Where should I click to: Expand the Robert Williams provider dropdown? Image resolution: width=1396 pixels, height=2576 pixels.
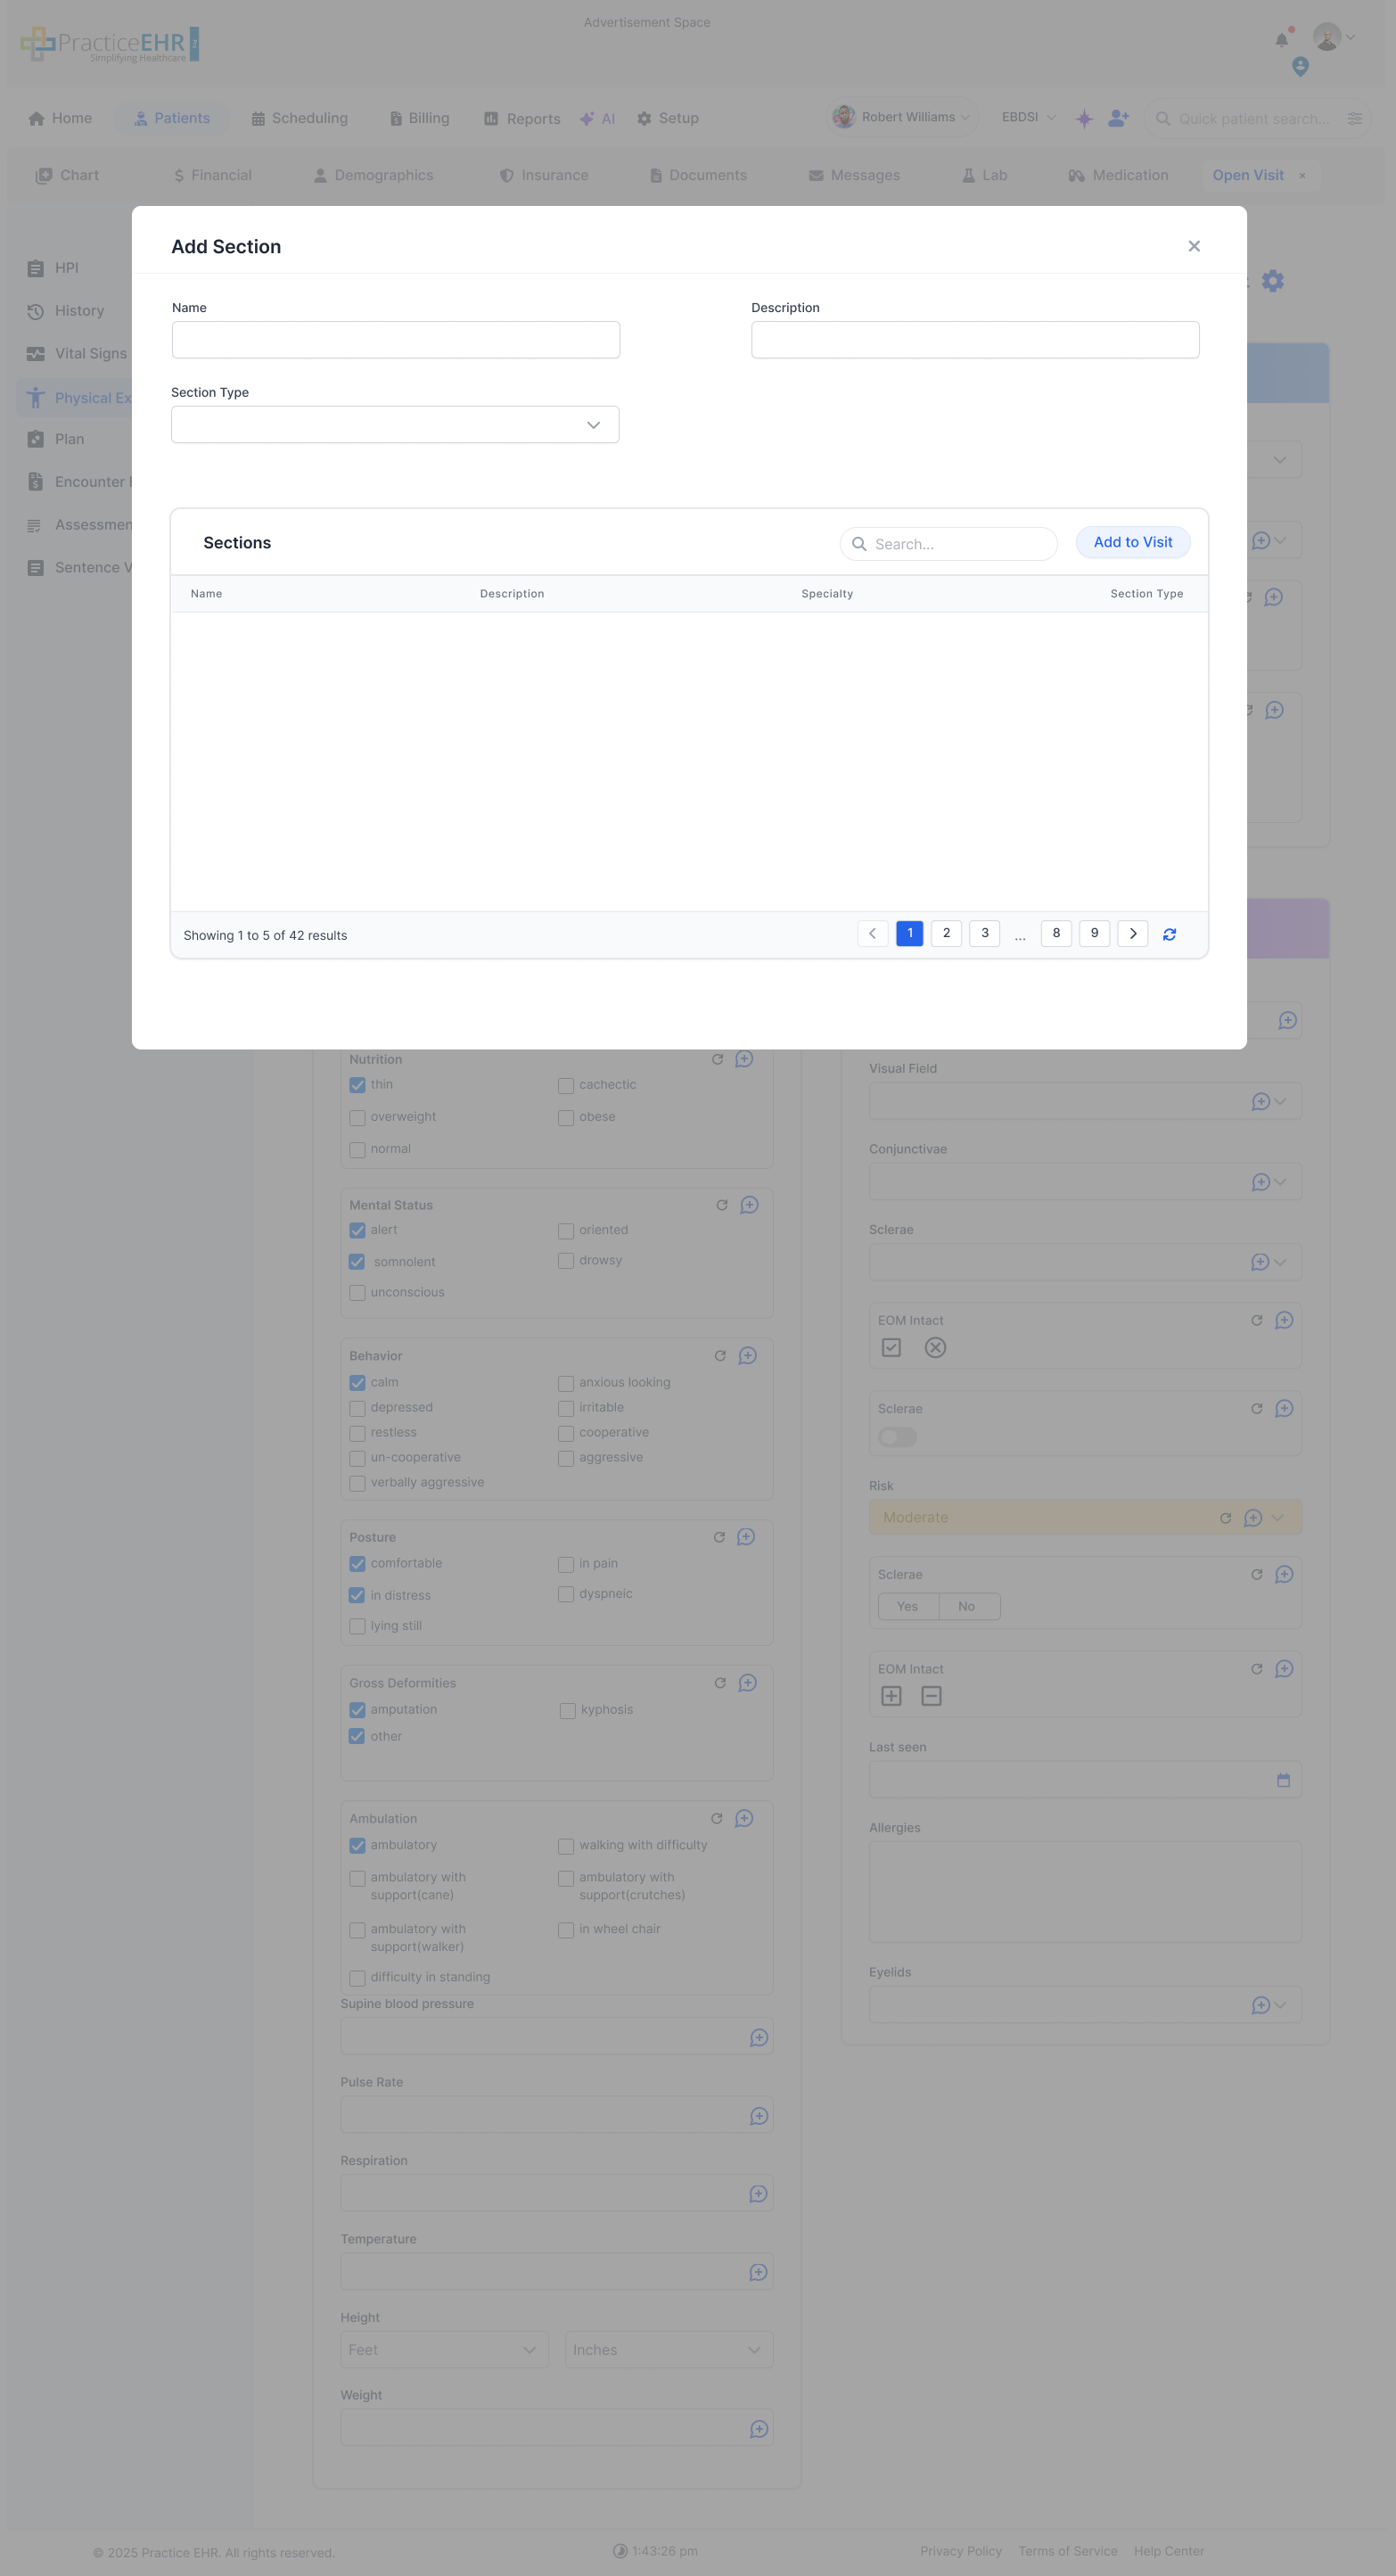(902, 117)
